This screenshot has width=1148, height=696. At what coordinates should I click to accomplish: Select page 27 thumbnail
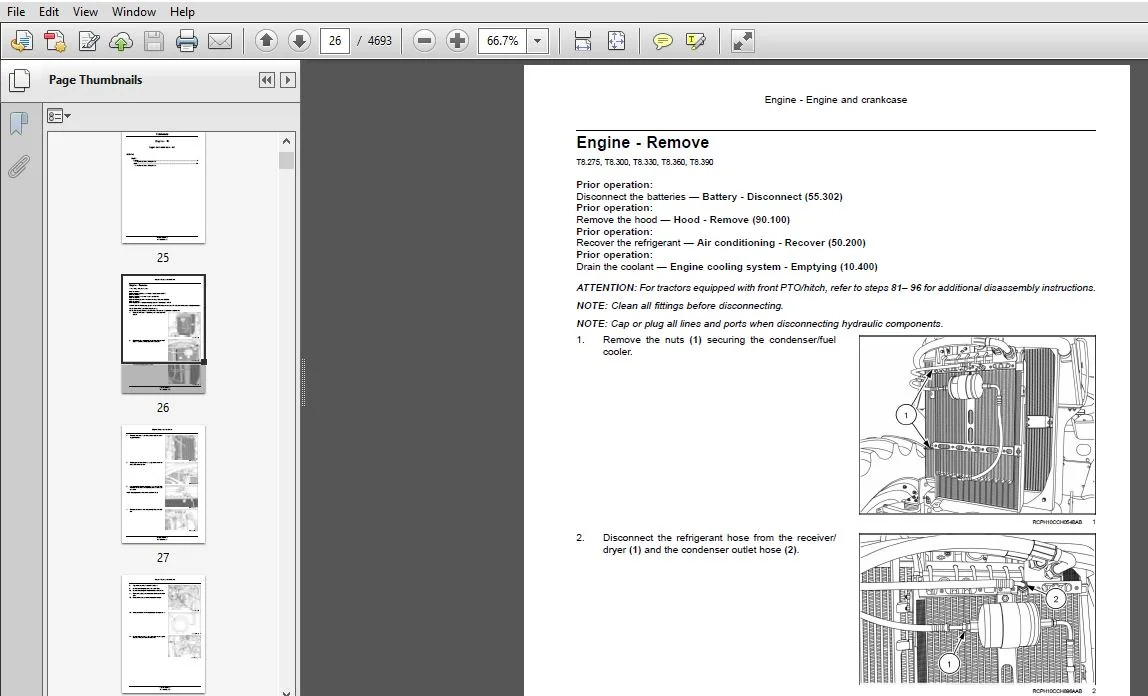point(163,484)
